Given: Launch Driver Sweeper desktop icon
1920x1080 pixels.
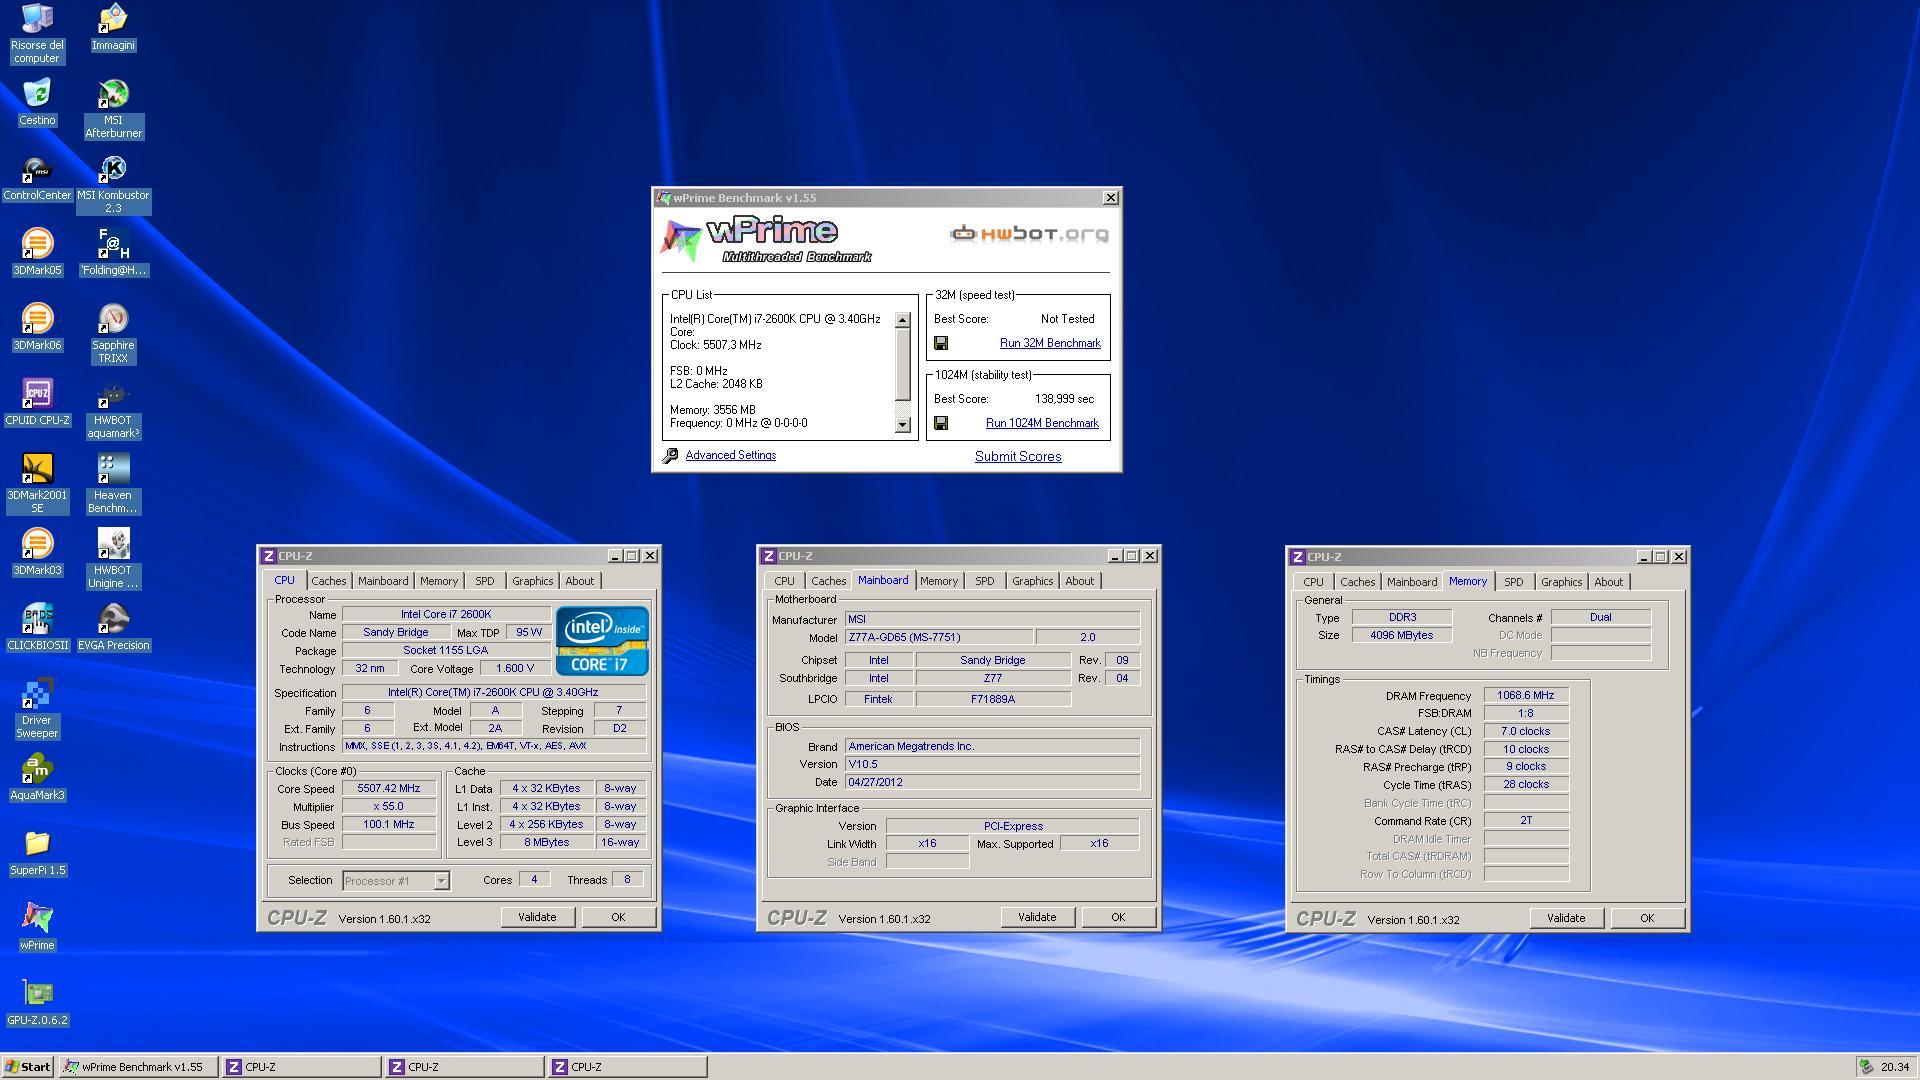Looking at the screenshot, I should [37, 708].
